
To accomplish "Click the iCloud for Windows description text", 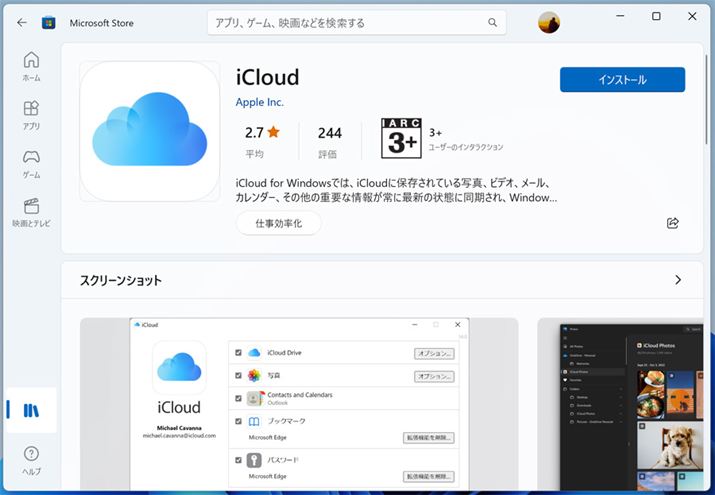I will (x=396, y=190).
